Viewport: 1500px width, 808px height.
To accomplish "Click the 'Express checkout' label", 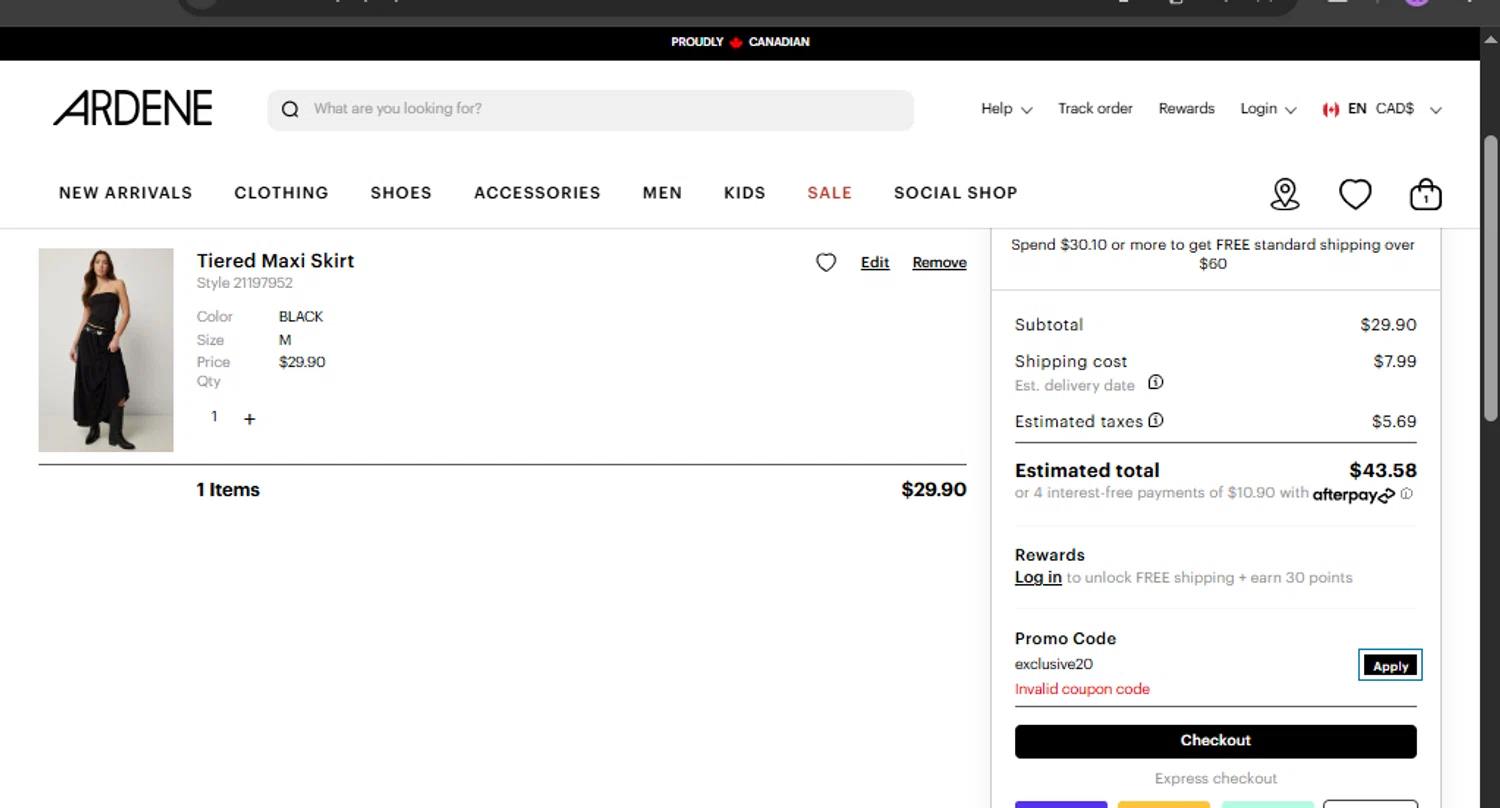I will click(x=1216, y=778).
